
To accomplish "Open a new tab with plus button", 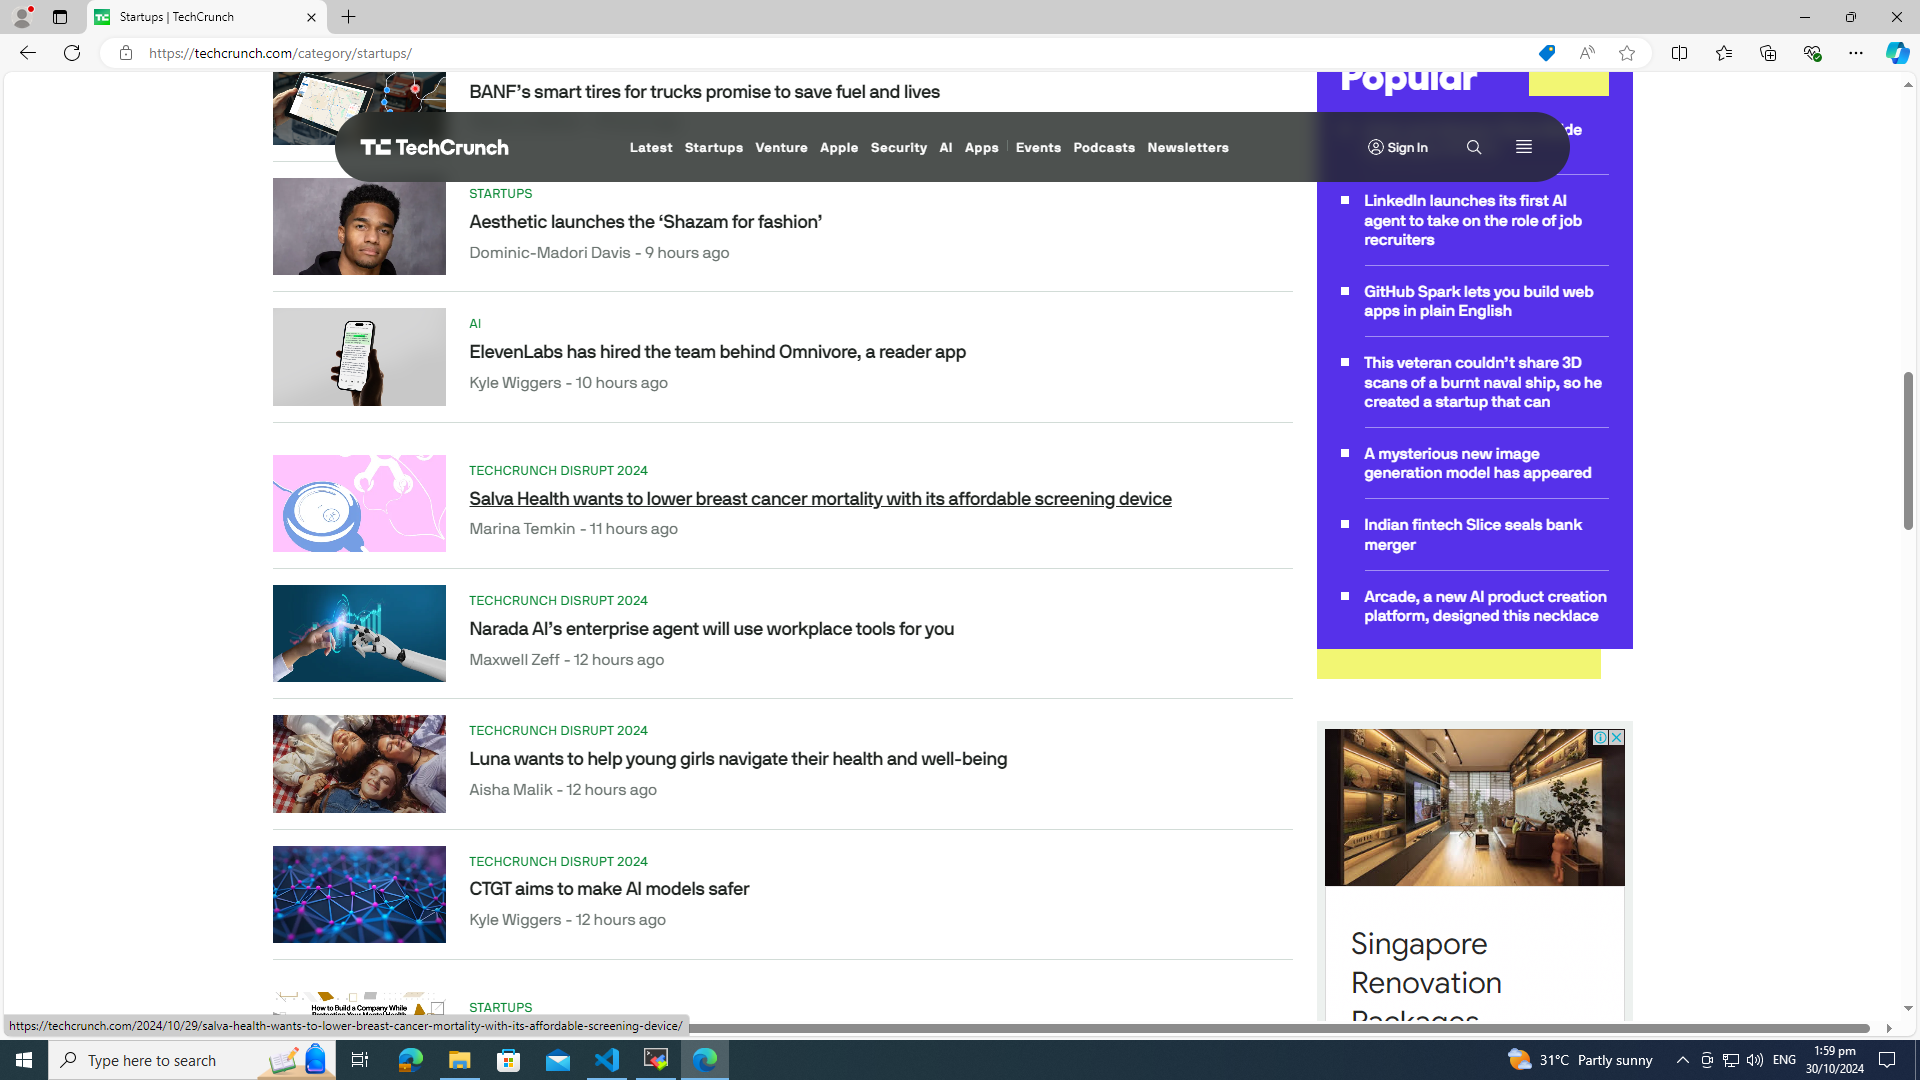I will [348, 17].
